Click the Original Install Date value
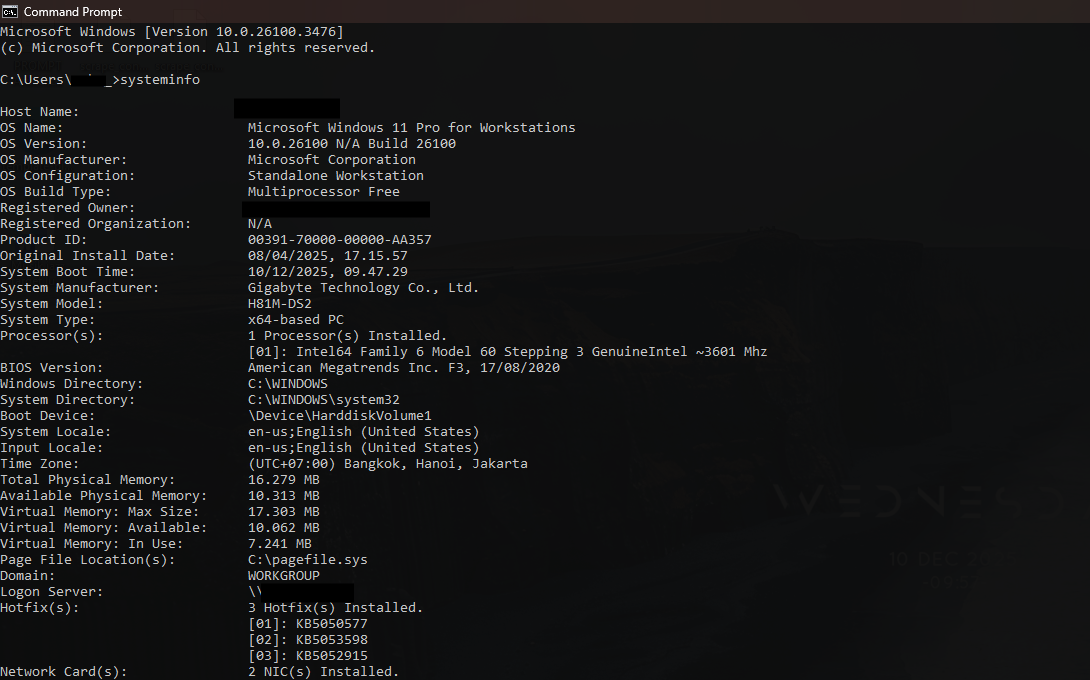This screenshot has width=1090, height=680. click(327, 256)
